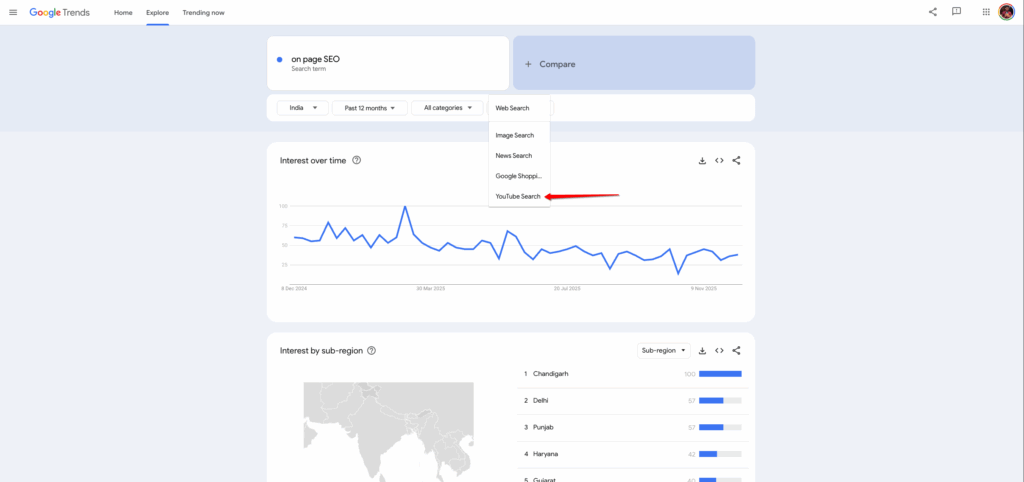Select the Explore tab
1024x482 pixels.
[157, 12]
